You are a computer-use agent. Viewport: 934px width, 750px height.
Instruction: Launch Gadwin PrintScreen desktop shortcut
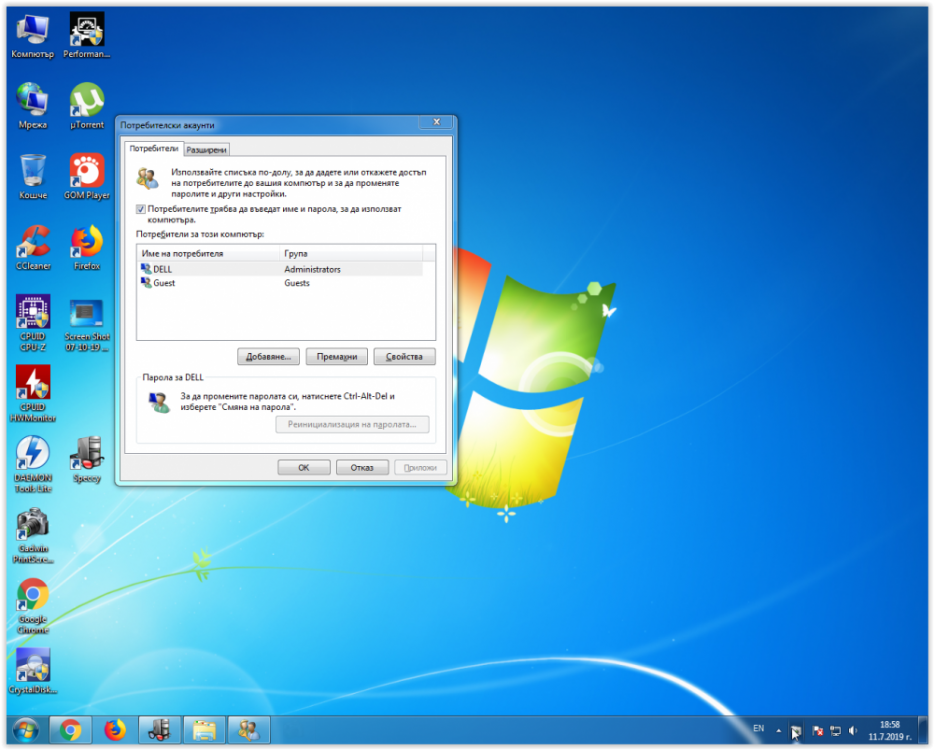[x=33, y=536]
